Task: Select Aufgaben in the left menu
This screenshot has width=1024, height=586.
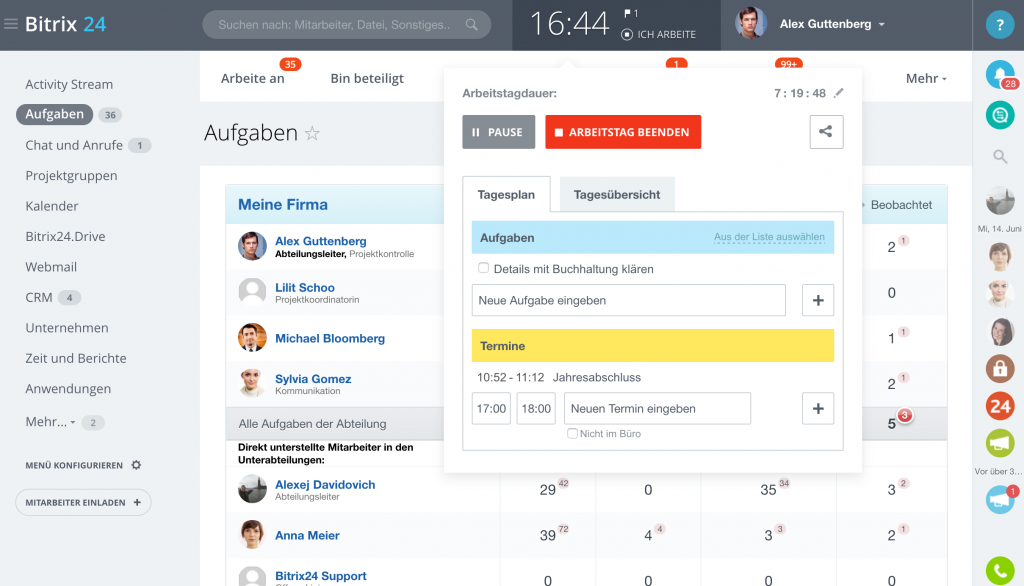Action: point(54,114)
